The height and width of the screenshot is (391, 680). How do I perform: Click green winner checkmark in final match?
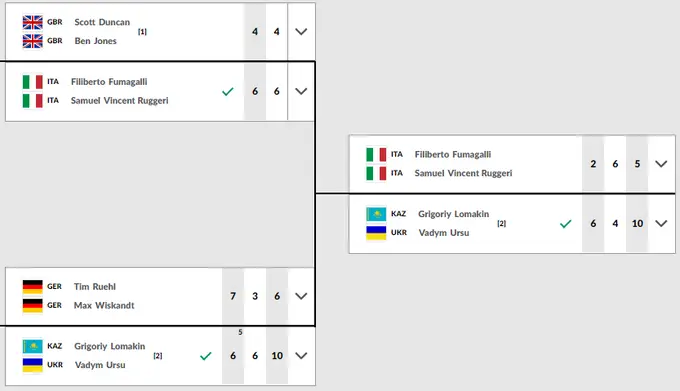pos(566,224)
